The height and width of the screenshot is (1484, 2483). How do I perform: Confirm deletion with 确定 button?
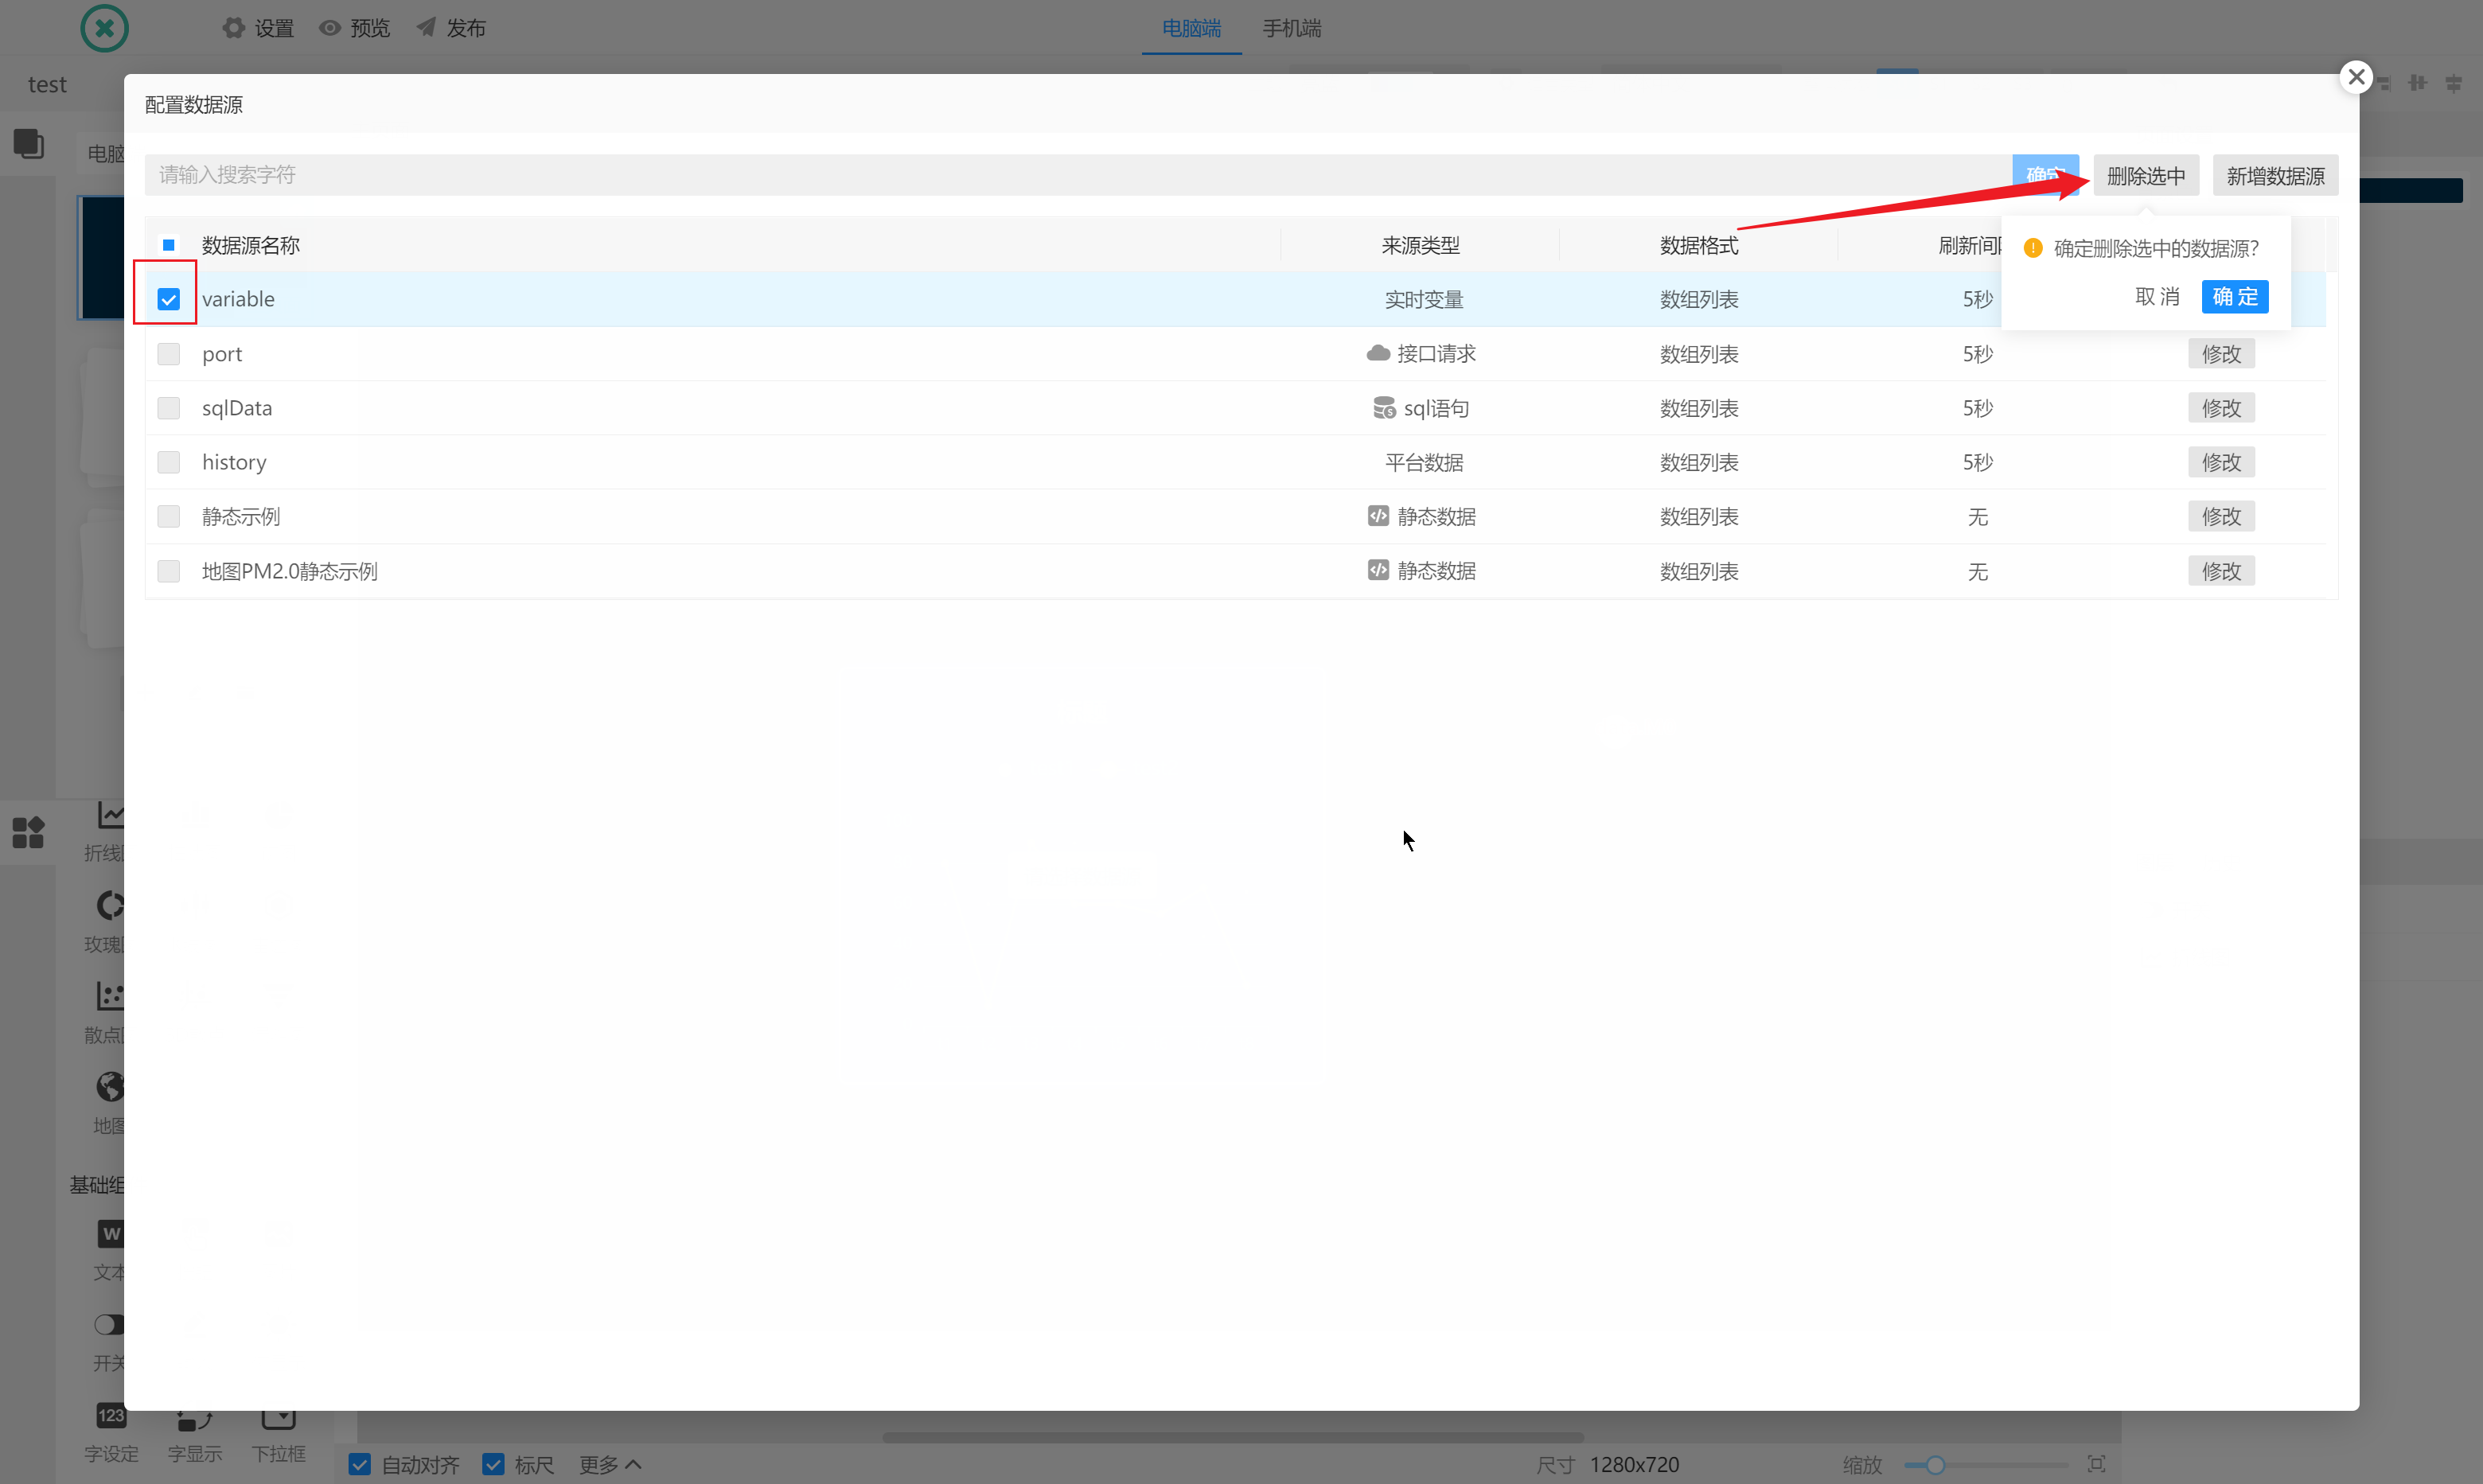pos(2235,296)
